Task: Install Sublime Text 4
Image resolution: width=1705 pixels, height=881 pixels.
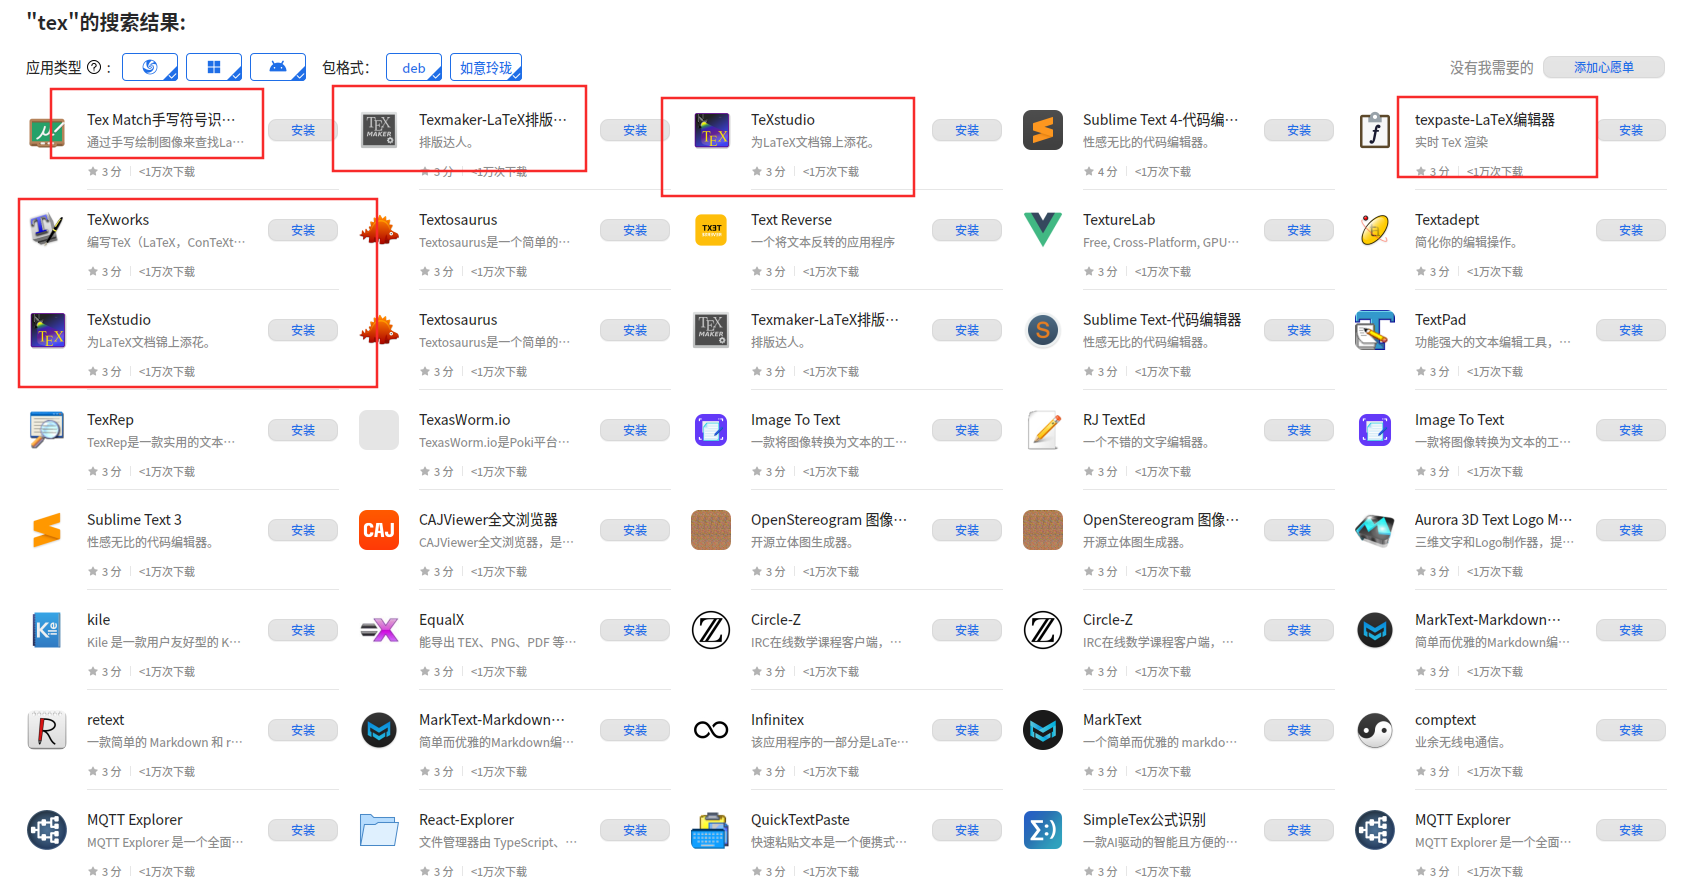Action: [x=1299, y=131]
